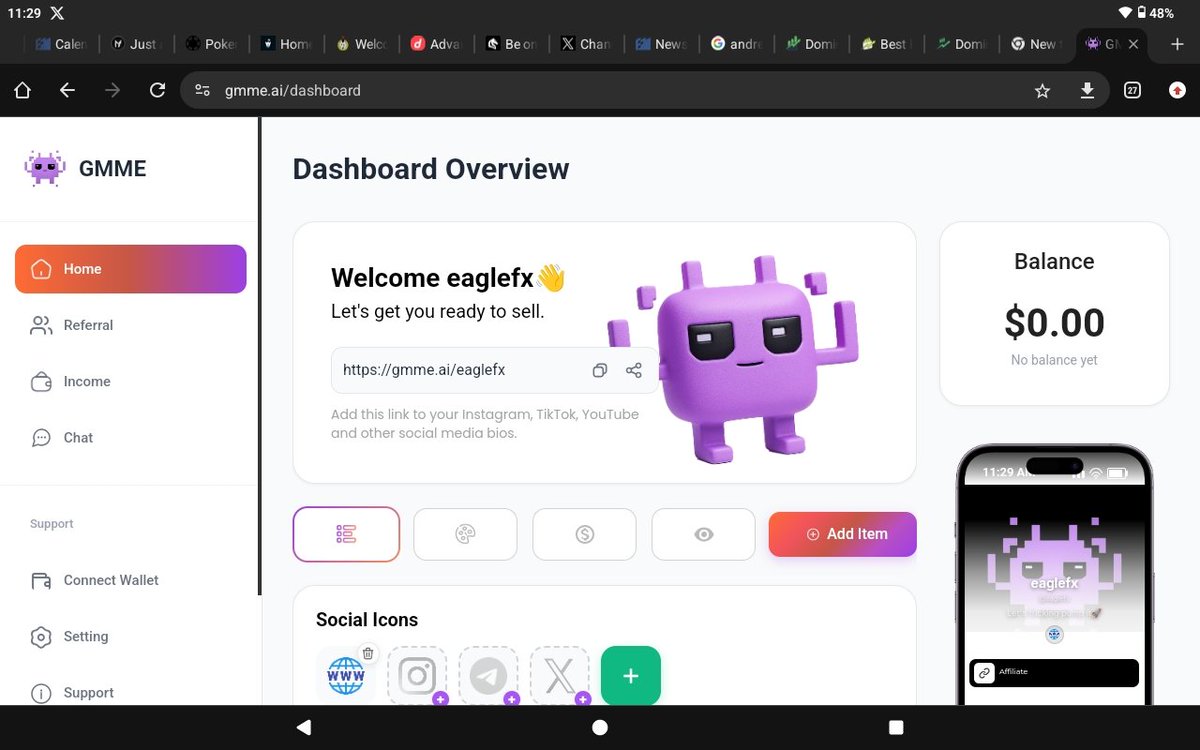
Task: Bookmark the page with star icon
Action: [x=1042, y=91]
